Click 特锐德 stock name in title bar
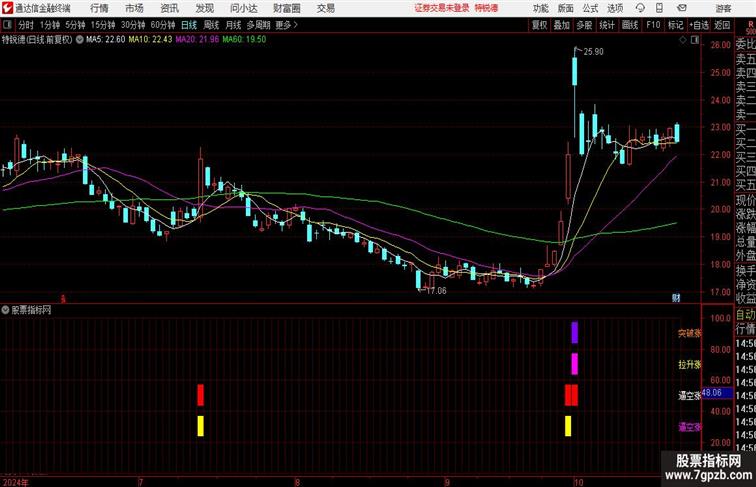This screenshot has width=756, height=487. (486, 8)
